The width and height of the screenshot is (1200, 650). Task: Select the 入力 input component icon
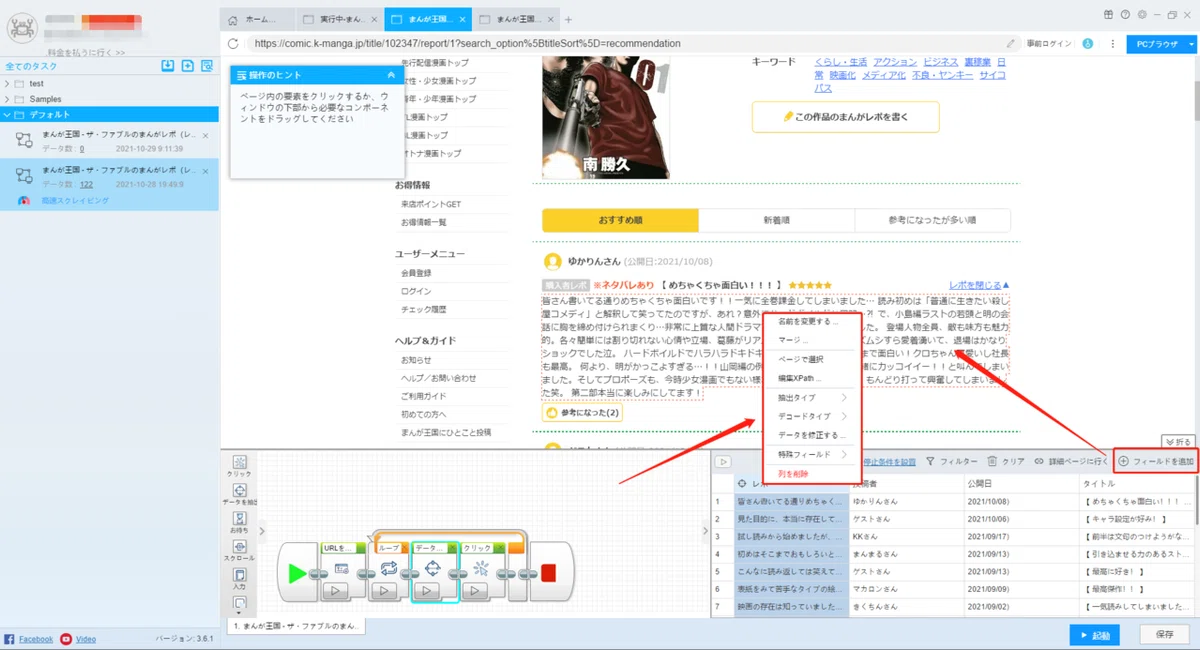click(x=239, y=578)
